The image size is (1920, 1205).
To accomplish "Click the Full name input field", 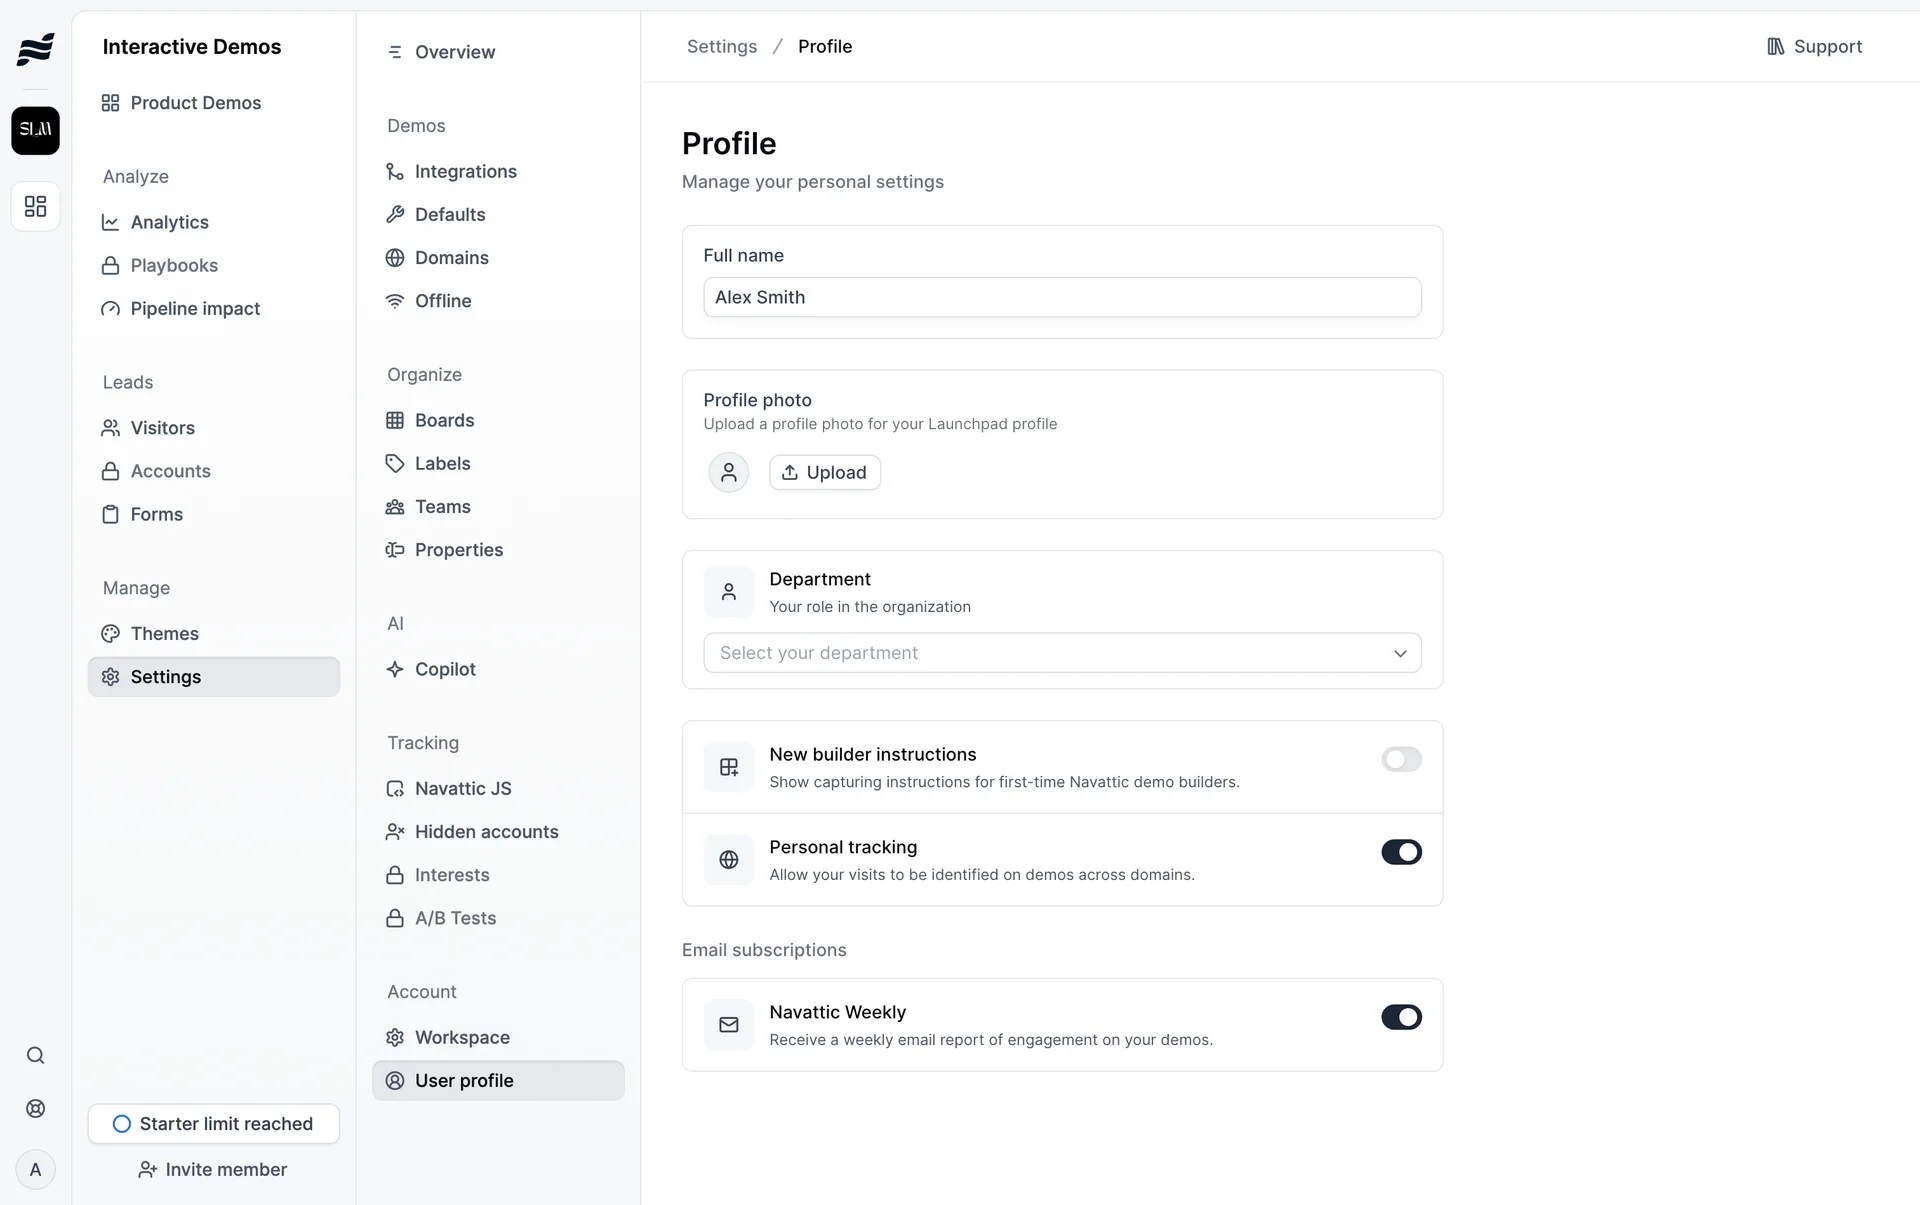I will pos(1062,297).
